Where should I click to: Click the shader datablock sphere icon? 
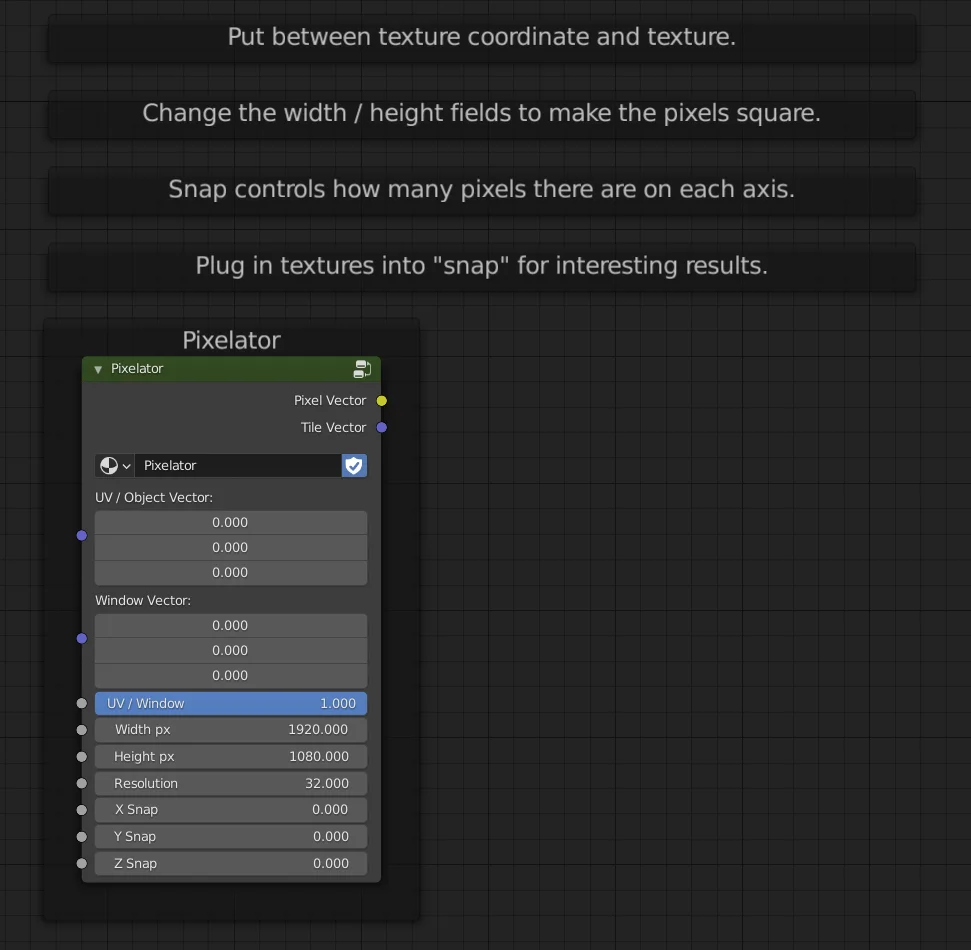click(106, 465)
